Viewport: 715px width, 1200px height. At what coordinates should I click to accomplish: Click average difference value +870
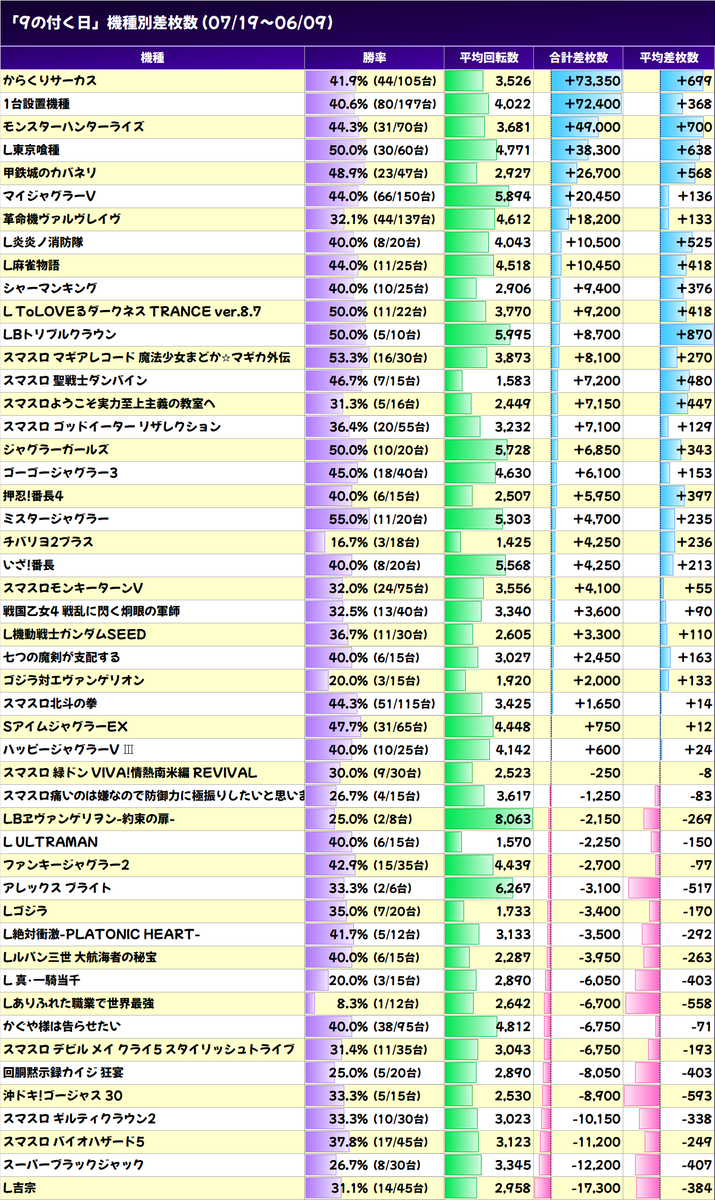click(x=695, y=334)
